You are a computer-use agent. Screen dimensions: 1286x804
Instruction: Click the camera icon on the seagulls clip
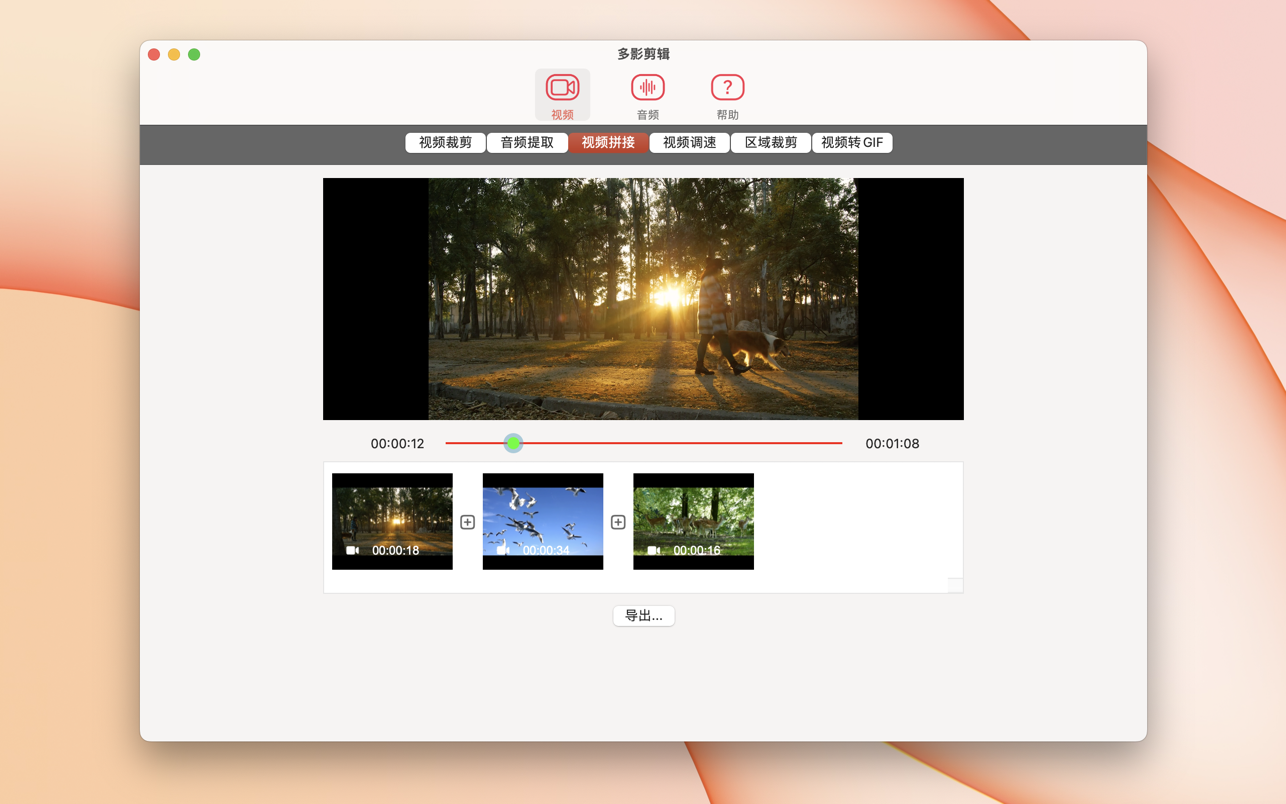pos(503,550)
